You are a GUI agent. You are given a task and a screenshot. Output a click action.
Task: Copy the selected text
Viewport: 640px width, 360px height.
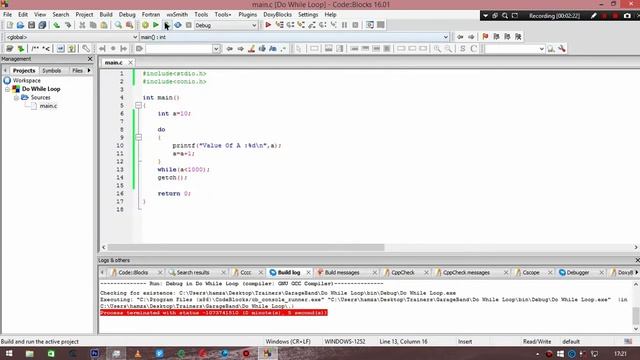[93, 25]
